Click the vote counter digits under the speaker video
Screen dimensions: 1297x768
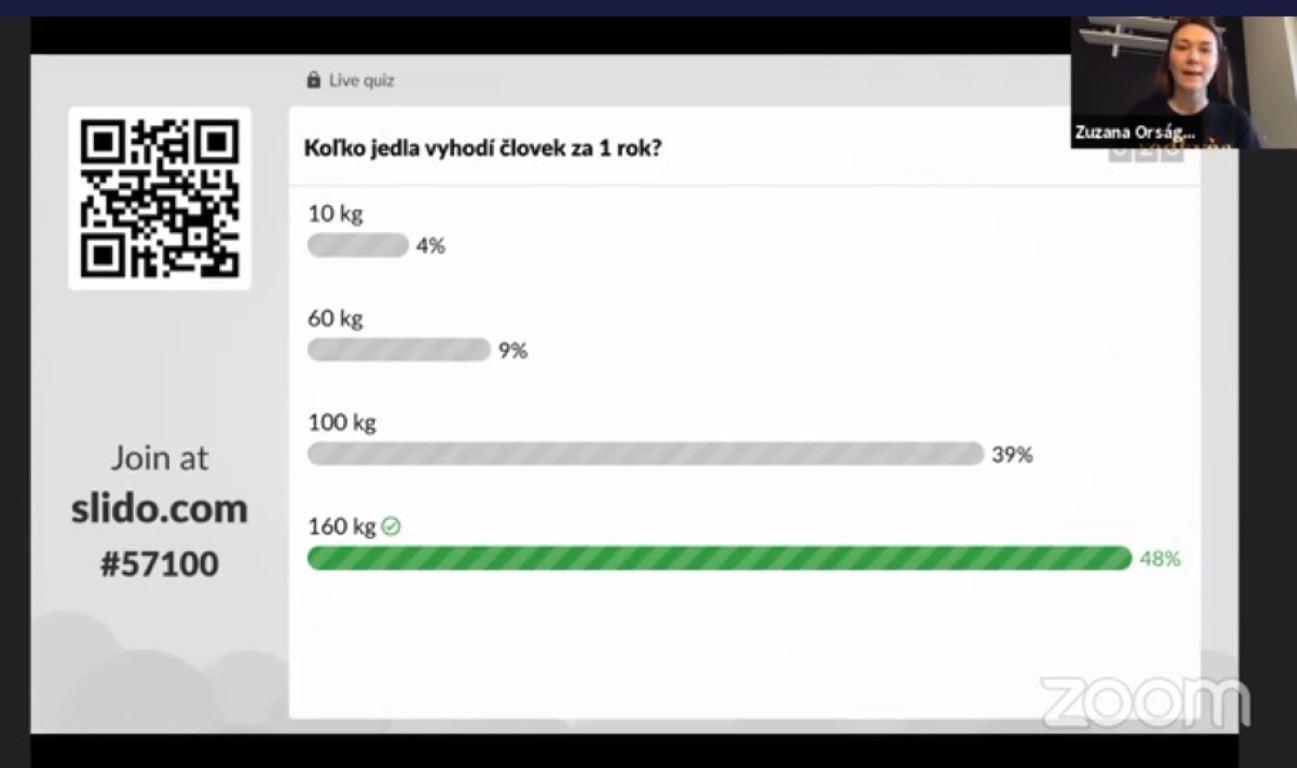(1146, 153)
